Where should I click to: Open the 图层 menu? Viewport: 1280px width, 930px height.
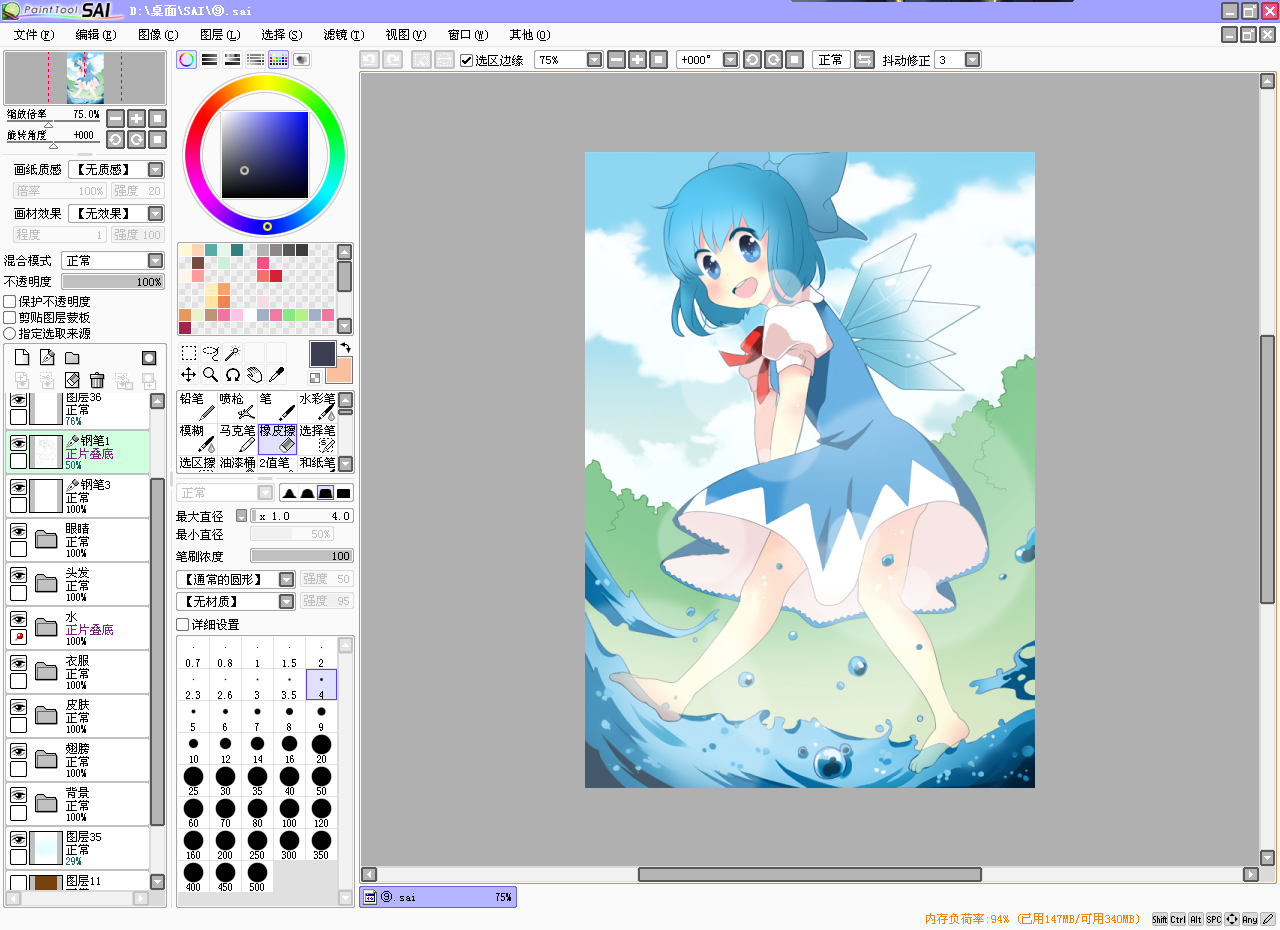[220, 34]
